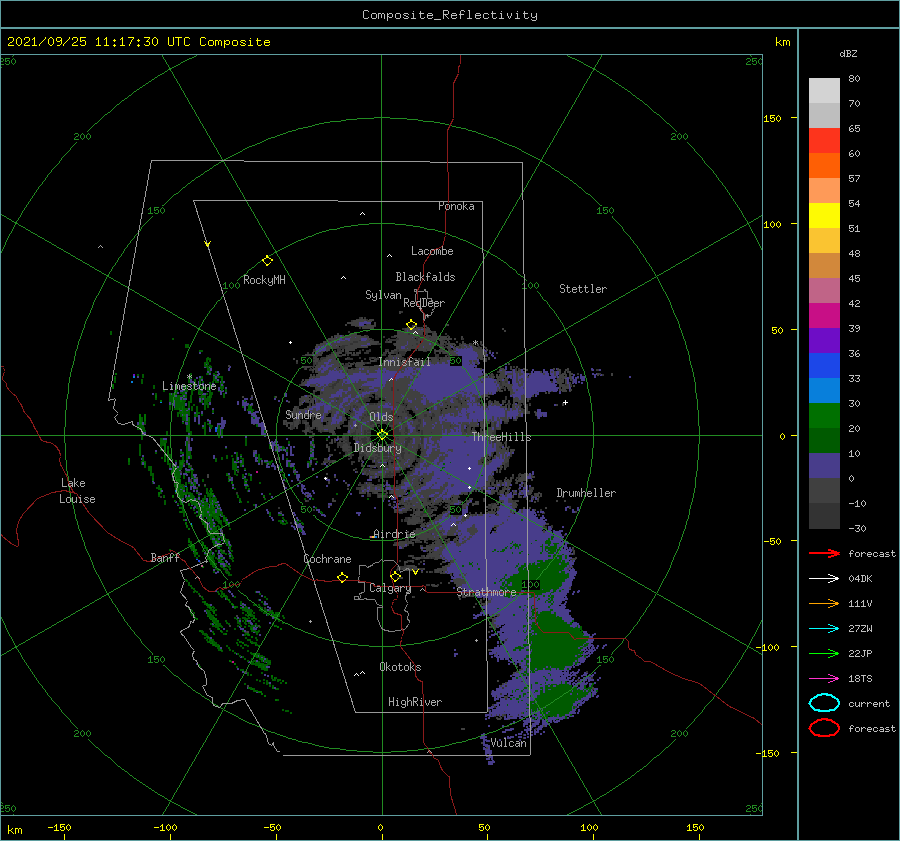This screenshot has width=900, height=841.
Task: Click the red forecast ellipse icon
Action: tap(824, 728)
